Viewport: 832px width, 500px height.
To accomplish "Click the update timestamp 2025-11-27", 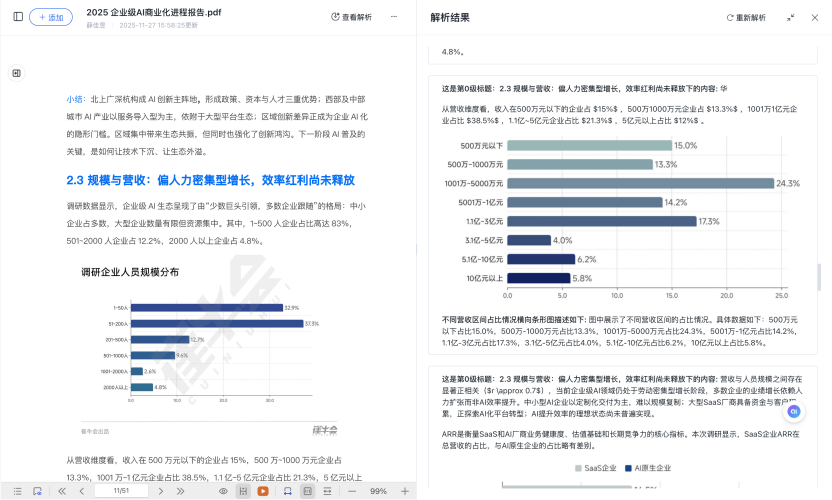I will [x=158, y=25].
